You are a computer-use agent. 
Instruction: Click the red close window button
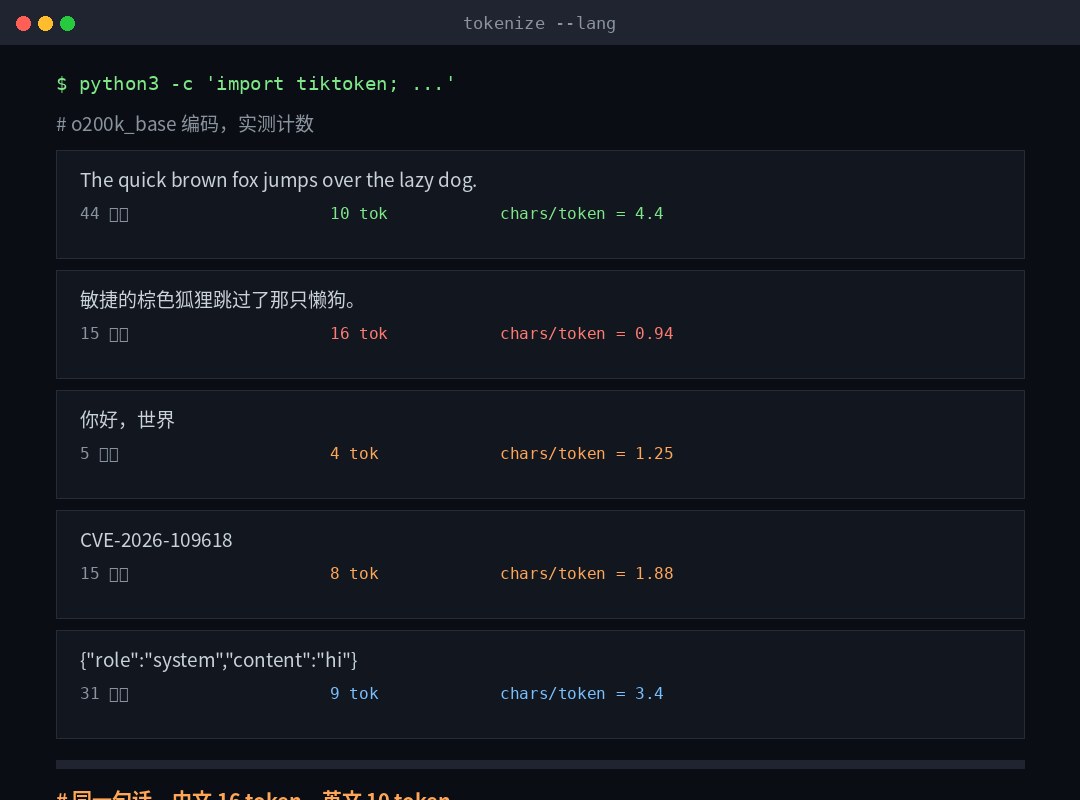(x=23, y=23)
